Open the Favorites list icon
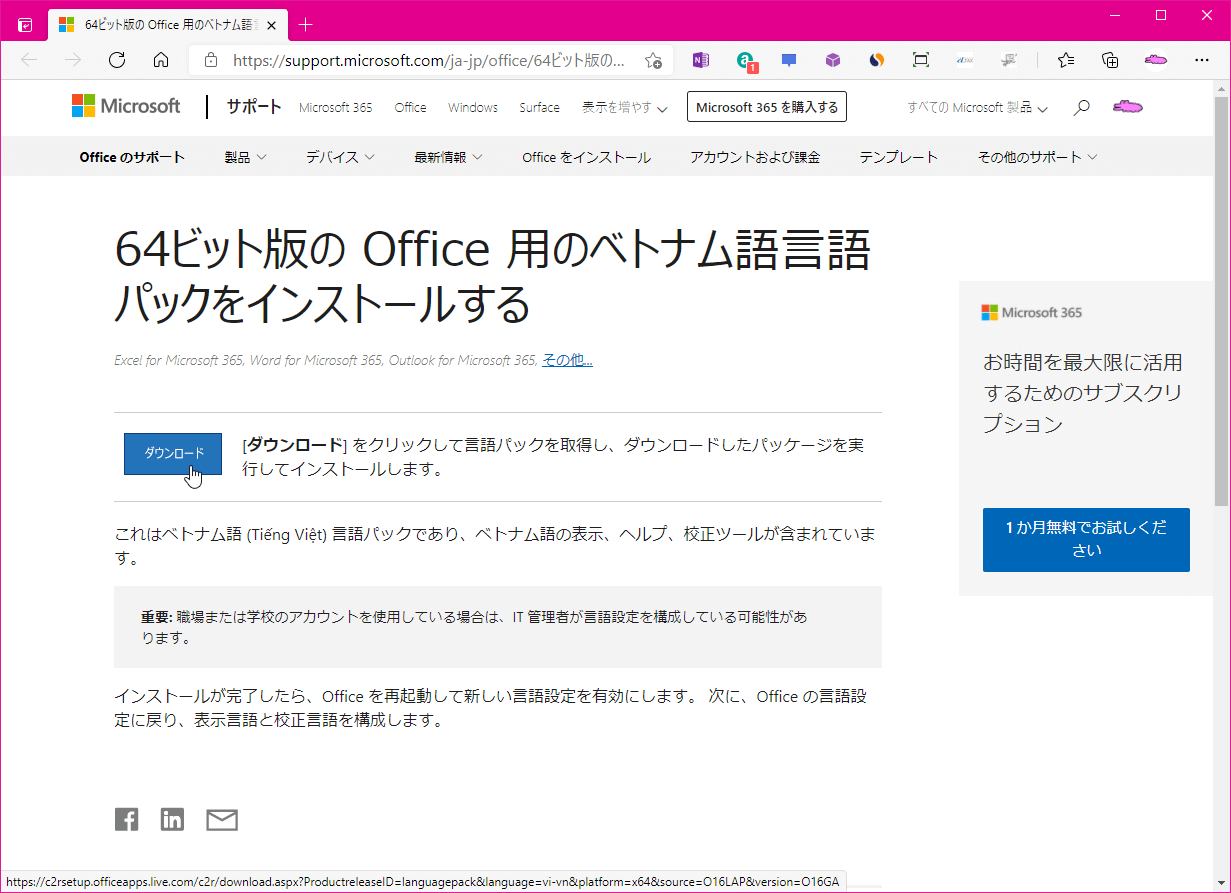 pos(1066,60)
